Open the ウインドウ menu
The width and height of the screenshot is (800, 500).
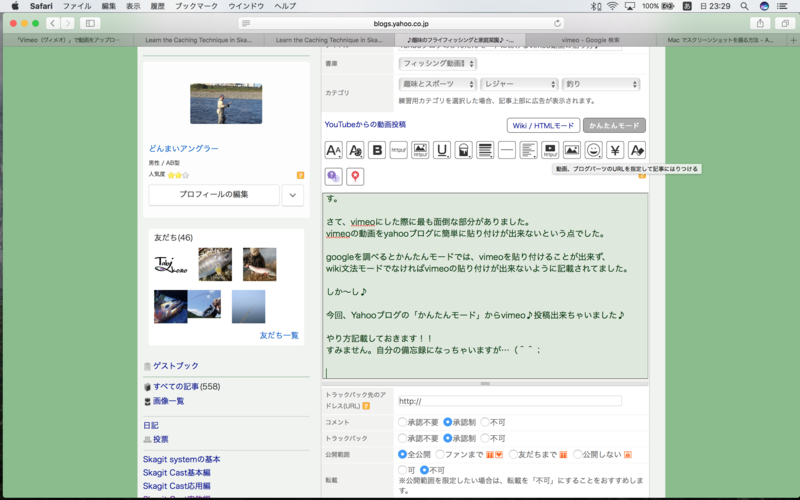coord(246,6)
